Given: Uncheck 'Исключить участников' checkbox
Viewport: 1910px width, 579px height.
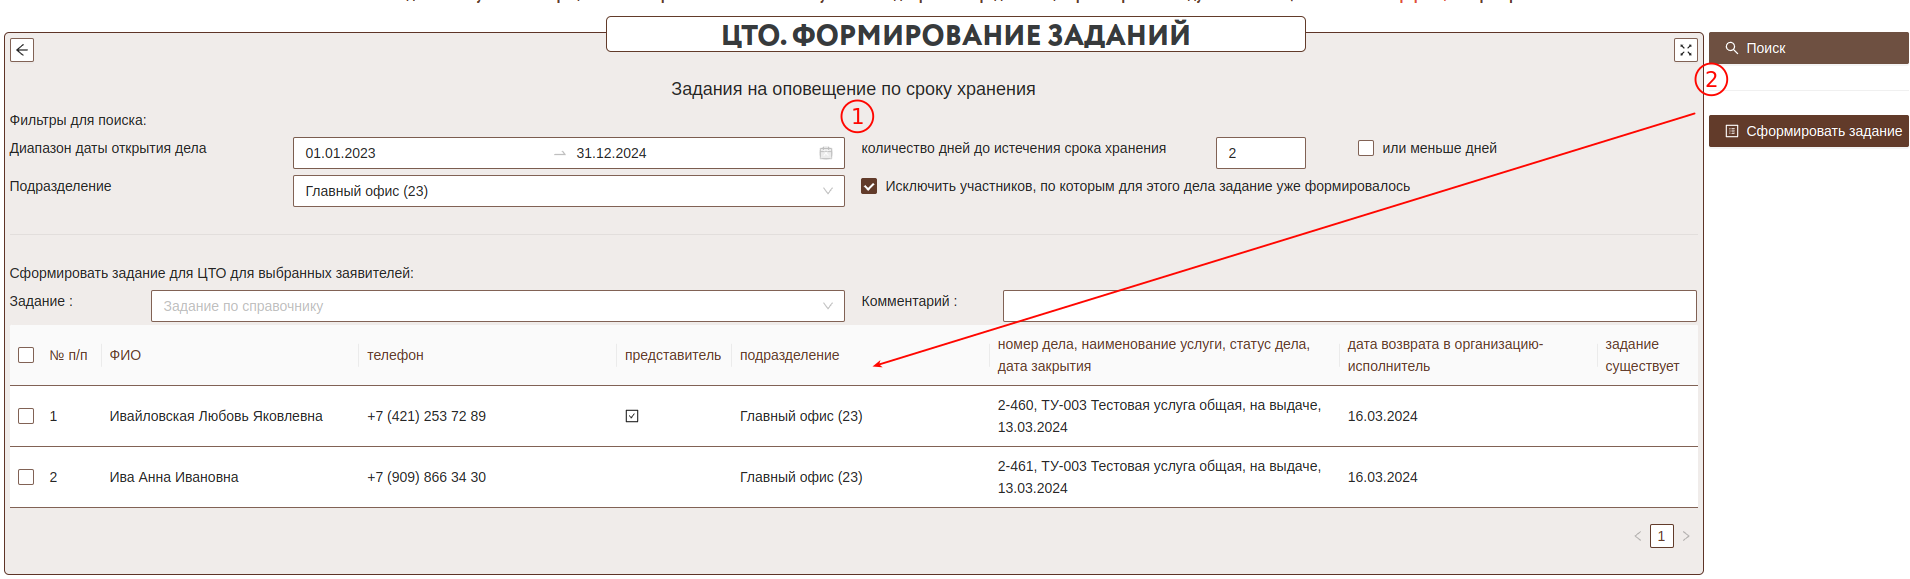Looking at the screenshot, I should [869, 186].
